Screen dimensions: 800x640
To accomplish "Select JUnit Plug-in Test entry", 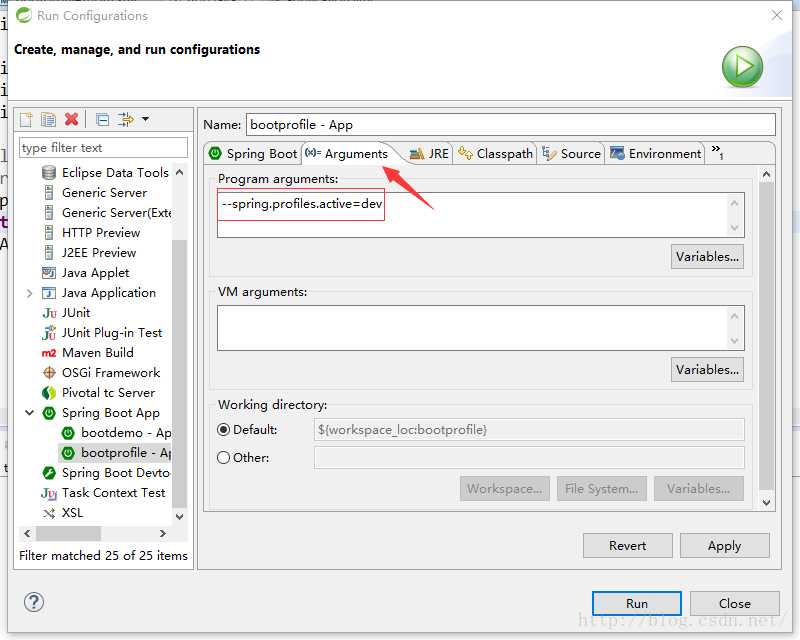I will (x=112, y=333).
